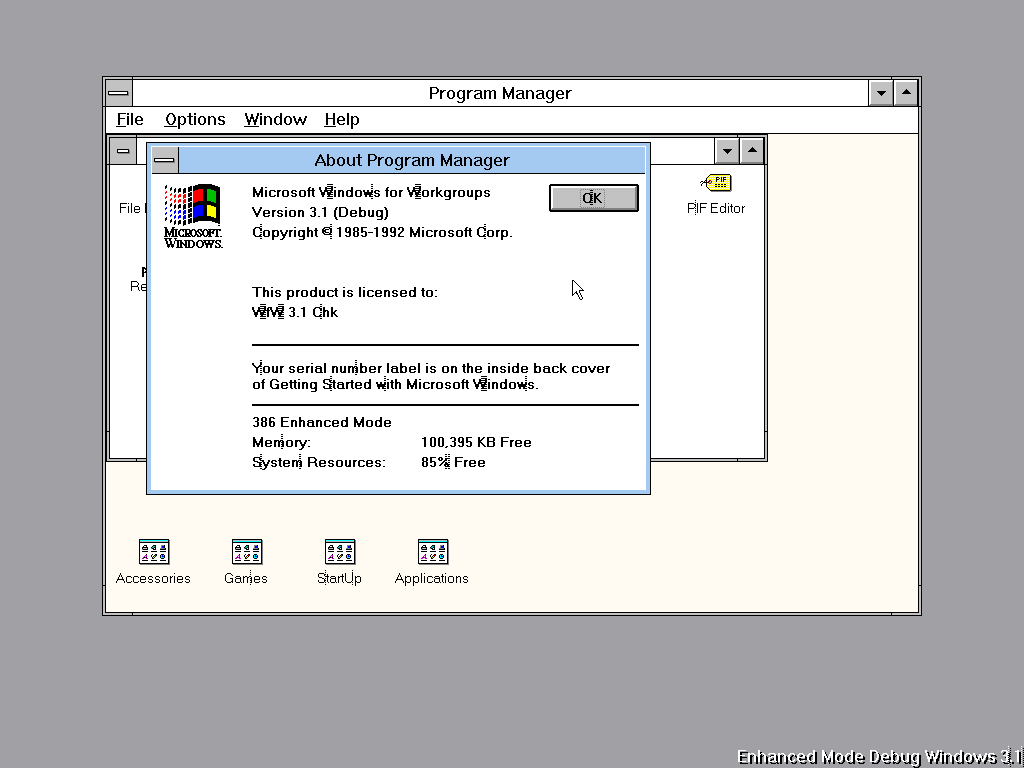Click the 'Memory:' label
The image size is (1024, 768).
[281, 443]
